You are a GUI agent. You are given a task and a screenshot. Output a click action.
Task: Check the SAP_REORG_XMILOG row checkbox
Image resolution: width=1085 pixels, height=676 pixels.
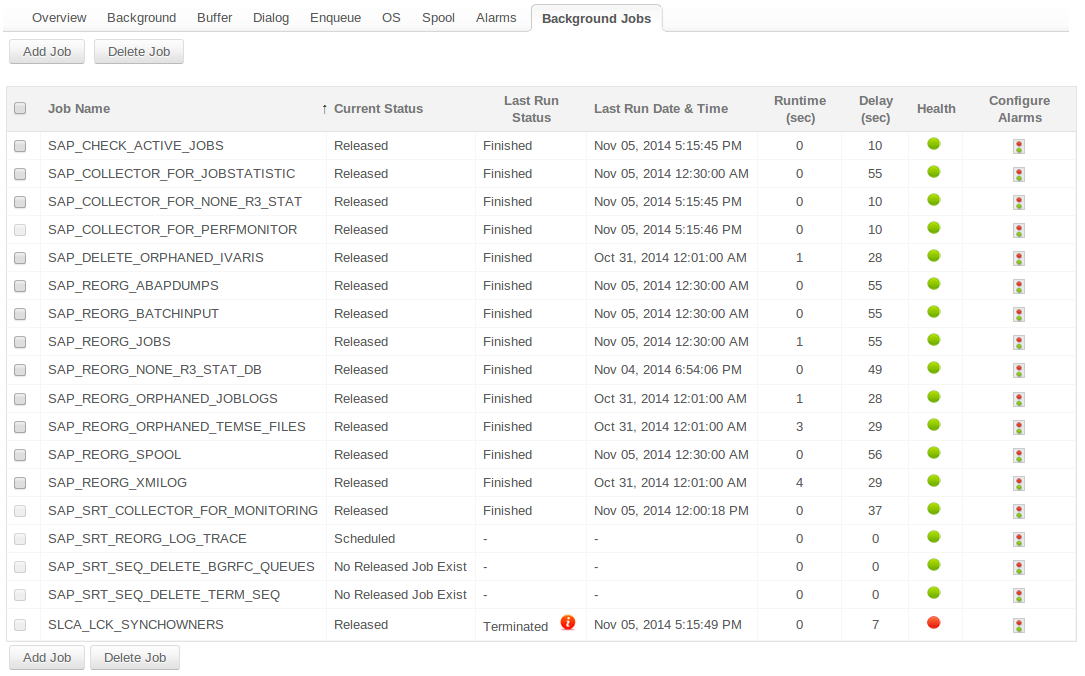[x=20, y=482]
